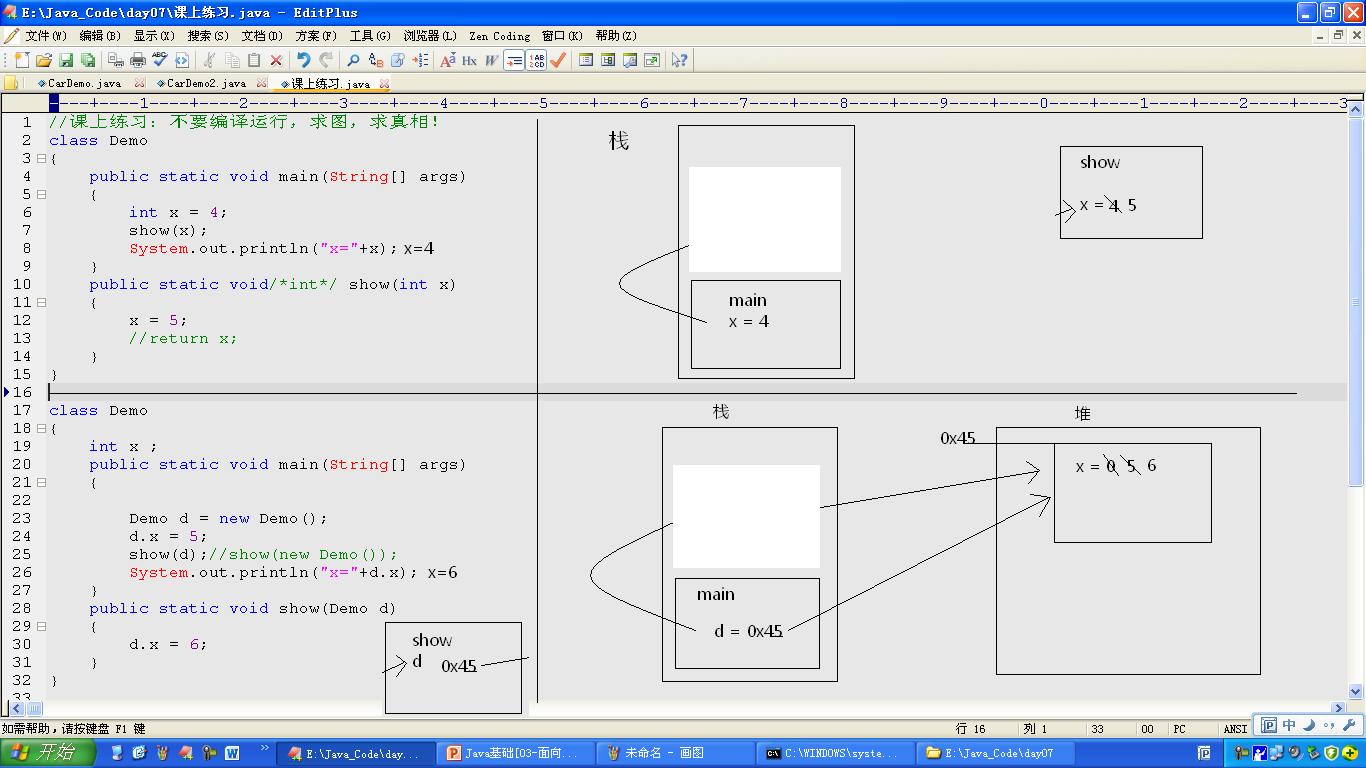Copy selection using the Copy icon
1366x768 pixels.
232,60
